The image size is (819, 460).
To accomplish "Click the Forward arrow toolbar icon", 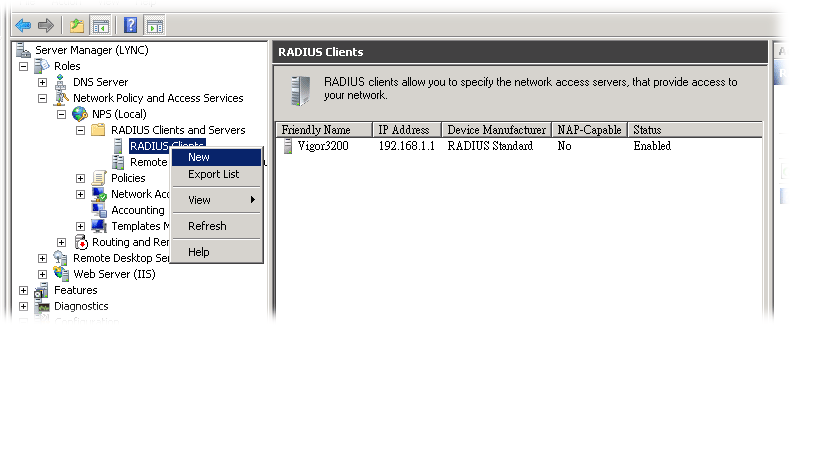I will point(45,25).
